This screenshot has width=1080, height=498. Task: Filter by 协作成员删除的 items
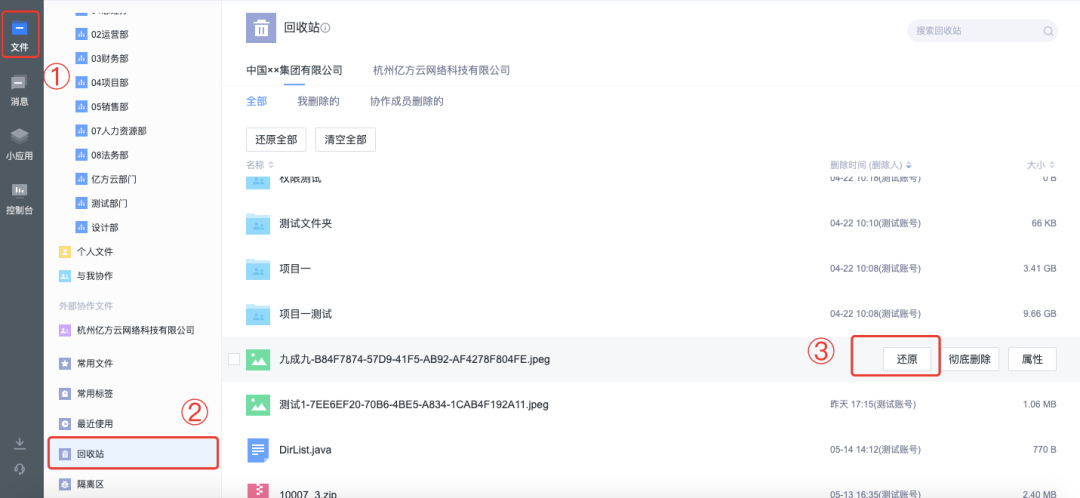[406, 101]
